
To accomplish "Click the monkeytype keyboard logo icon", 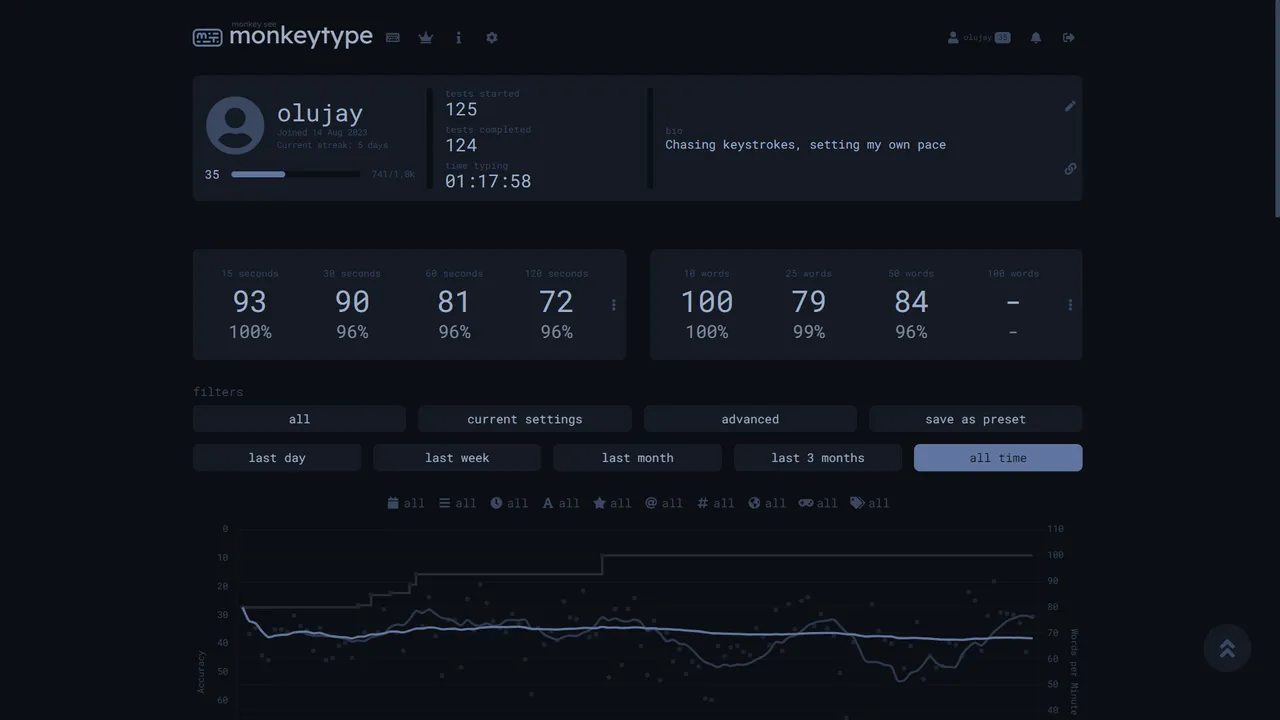I will point(207,38).
